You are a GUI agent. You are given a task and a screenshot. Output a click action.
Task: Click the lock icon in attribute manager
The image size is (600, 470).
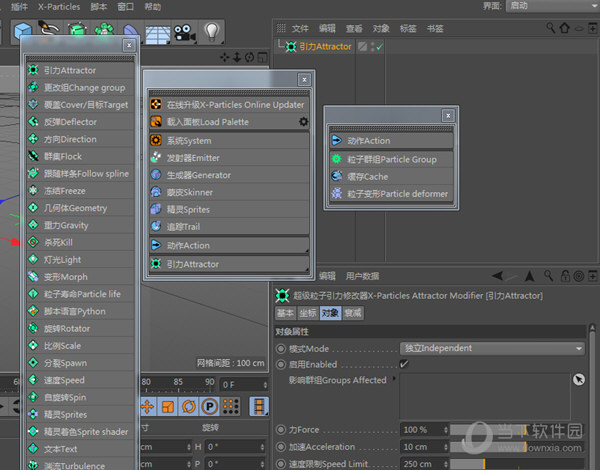point(565,276)
